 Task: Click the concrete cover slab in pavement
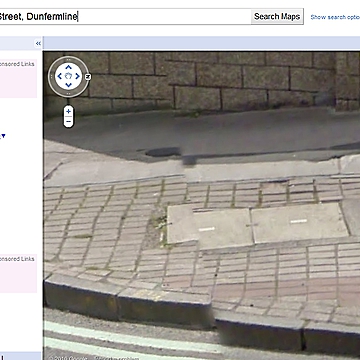257,223
